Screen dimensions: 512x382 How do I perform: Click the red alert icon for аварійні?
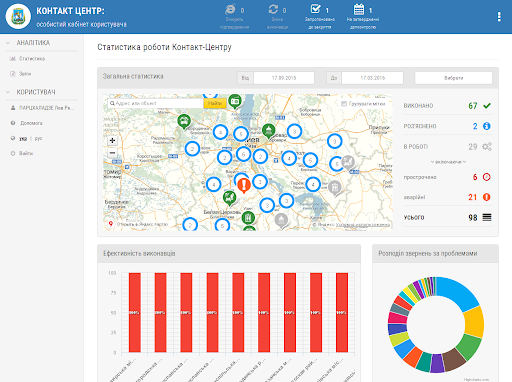(x=487, y=197)
